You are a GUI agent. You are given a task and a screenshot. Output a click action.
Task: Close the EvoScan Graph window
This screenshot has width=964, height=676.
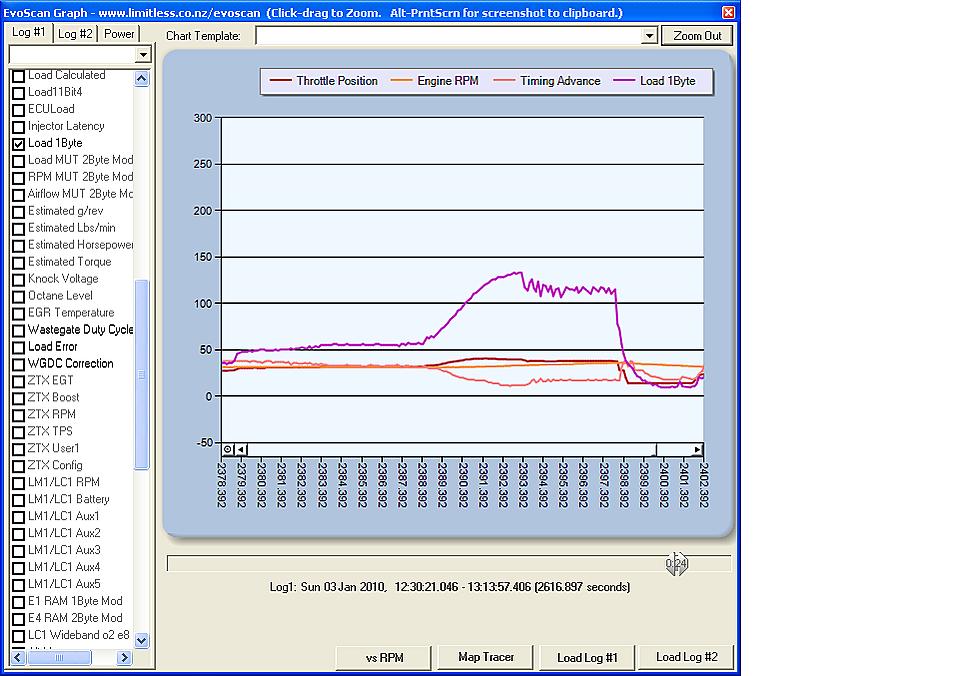point(728,13)
